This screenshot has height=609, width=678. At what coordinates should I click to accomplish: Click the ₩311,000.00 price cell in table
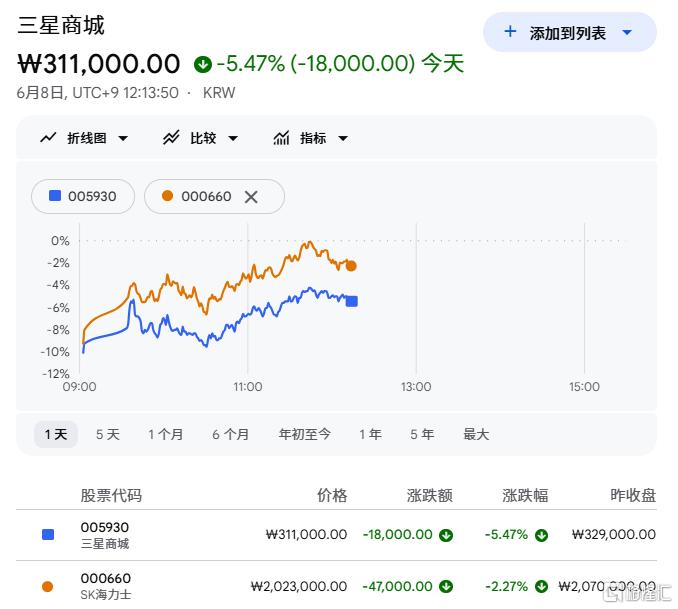pos(306,535)
